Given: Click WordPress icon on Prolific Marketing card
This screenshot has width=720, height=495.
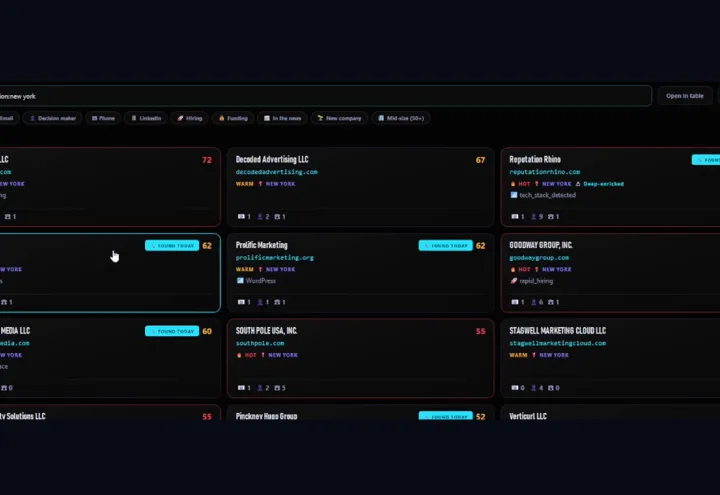Looking at the screenshot, I should pyautogui.click(x=240, y=281).
